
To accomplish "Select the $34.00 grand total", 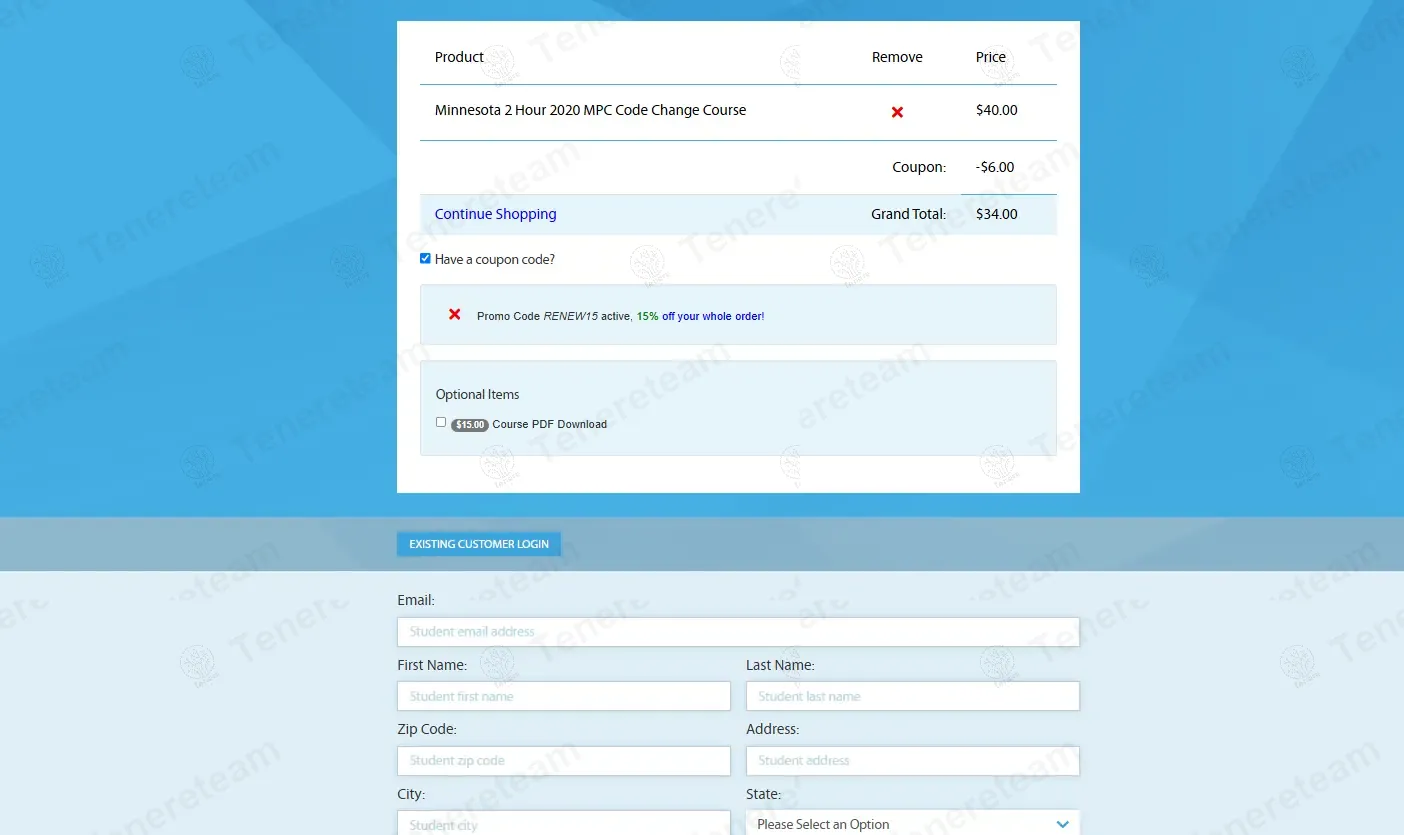I will point(996,214).
